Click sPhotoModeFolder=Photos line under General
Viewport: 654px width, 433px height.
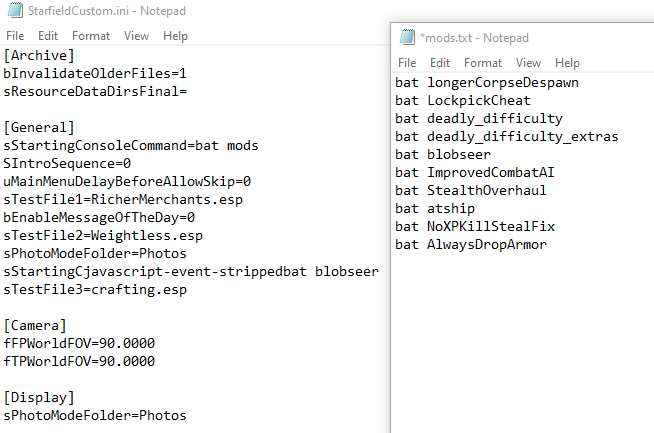point(95,254)
